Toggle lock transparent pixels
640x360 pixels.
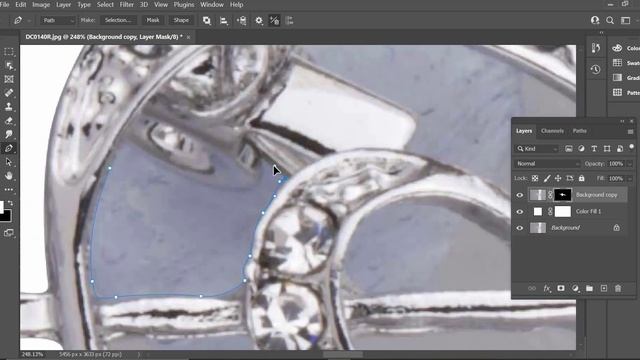pos(535,178)
